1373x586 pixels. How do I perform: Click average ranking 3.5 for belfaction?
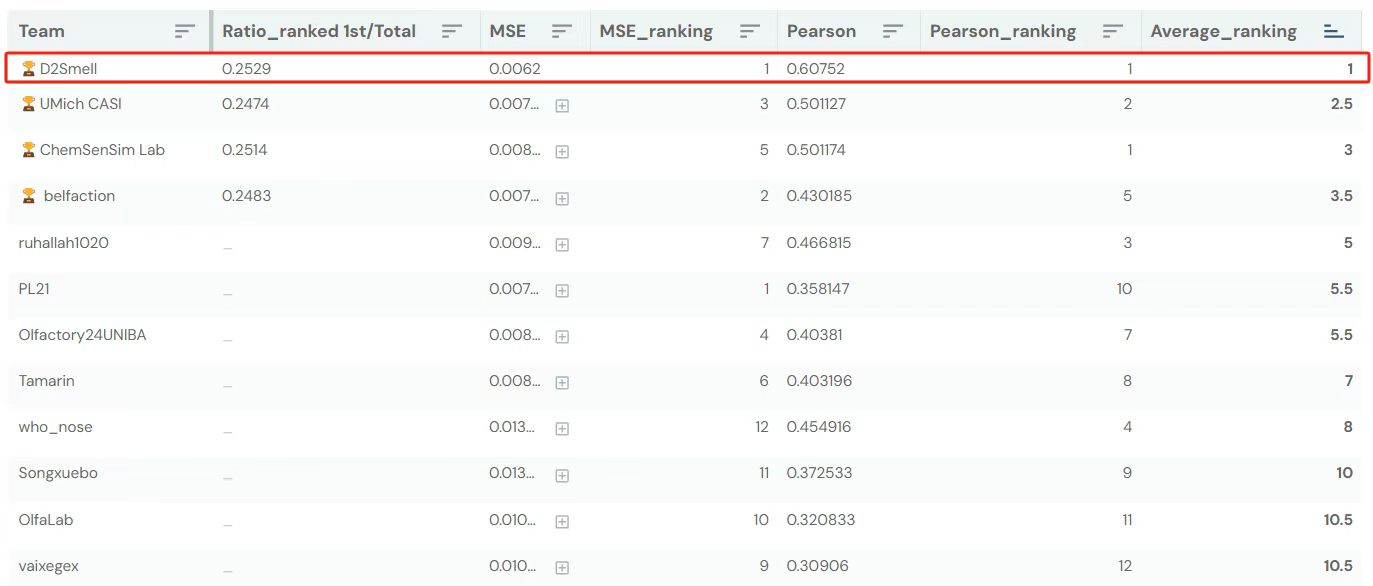click(1341, 196)
